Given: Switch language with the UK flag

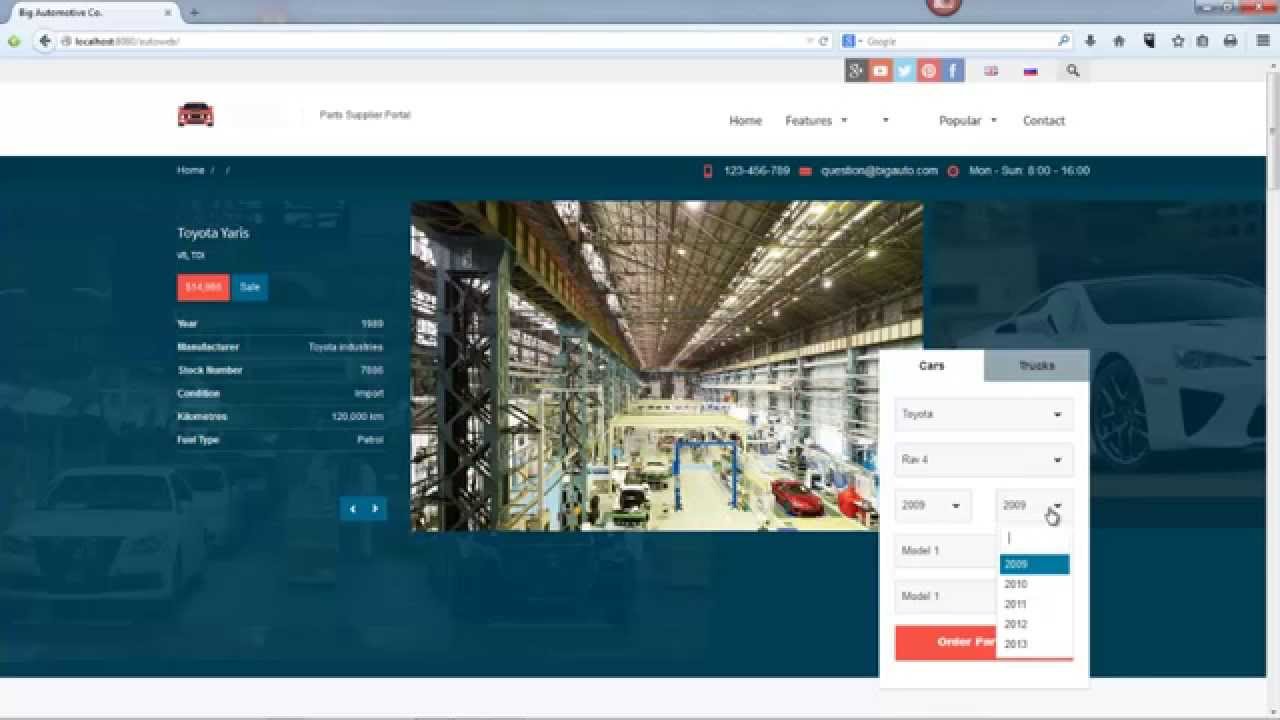Looking at the screenshot, I should click(x=991, y=71).
